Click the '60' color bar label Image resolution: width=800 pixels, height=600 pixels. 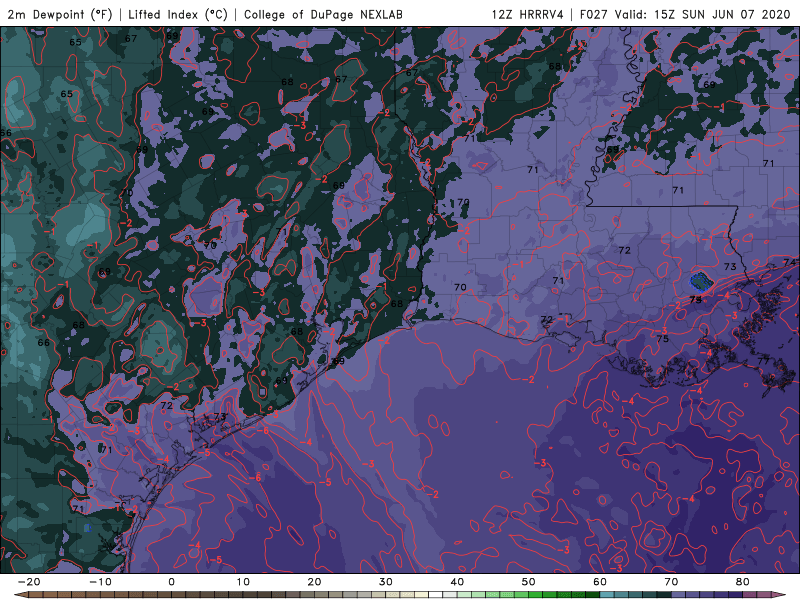[600, 582]
